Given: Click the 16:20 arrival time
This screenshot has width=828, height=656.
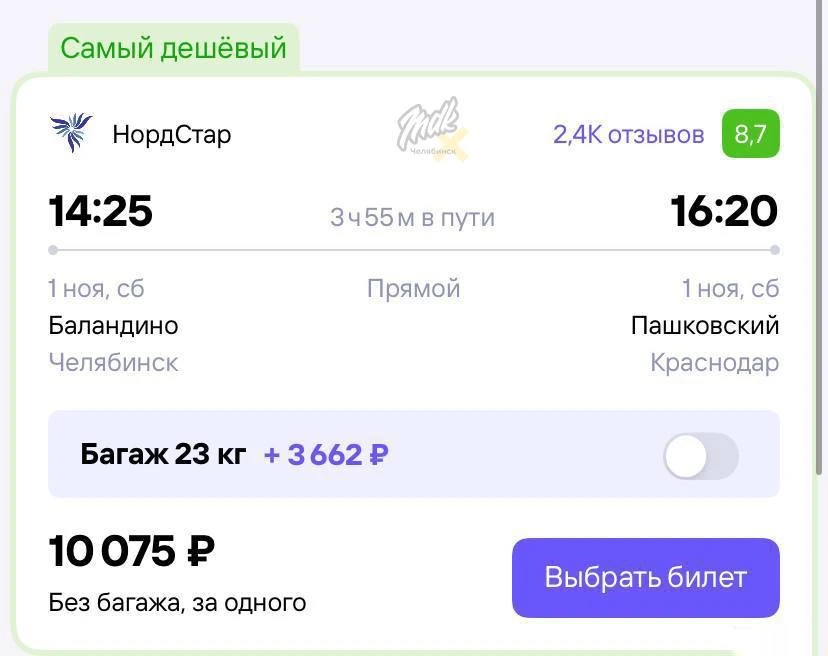Looking at the screenshot, I should click(x=724, y=212).
